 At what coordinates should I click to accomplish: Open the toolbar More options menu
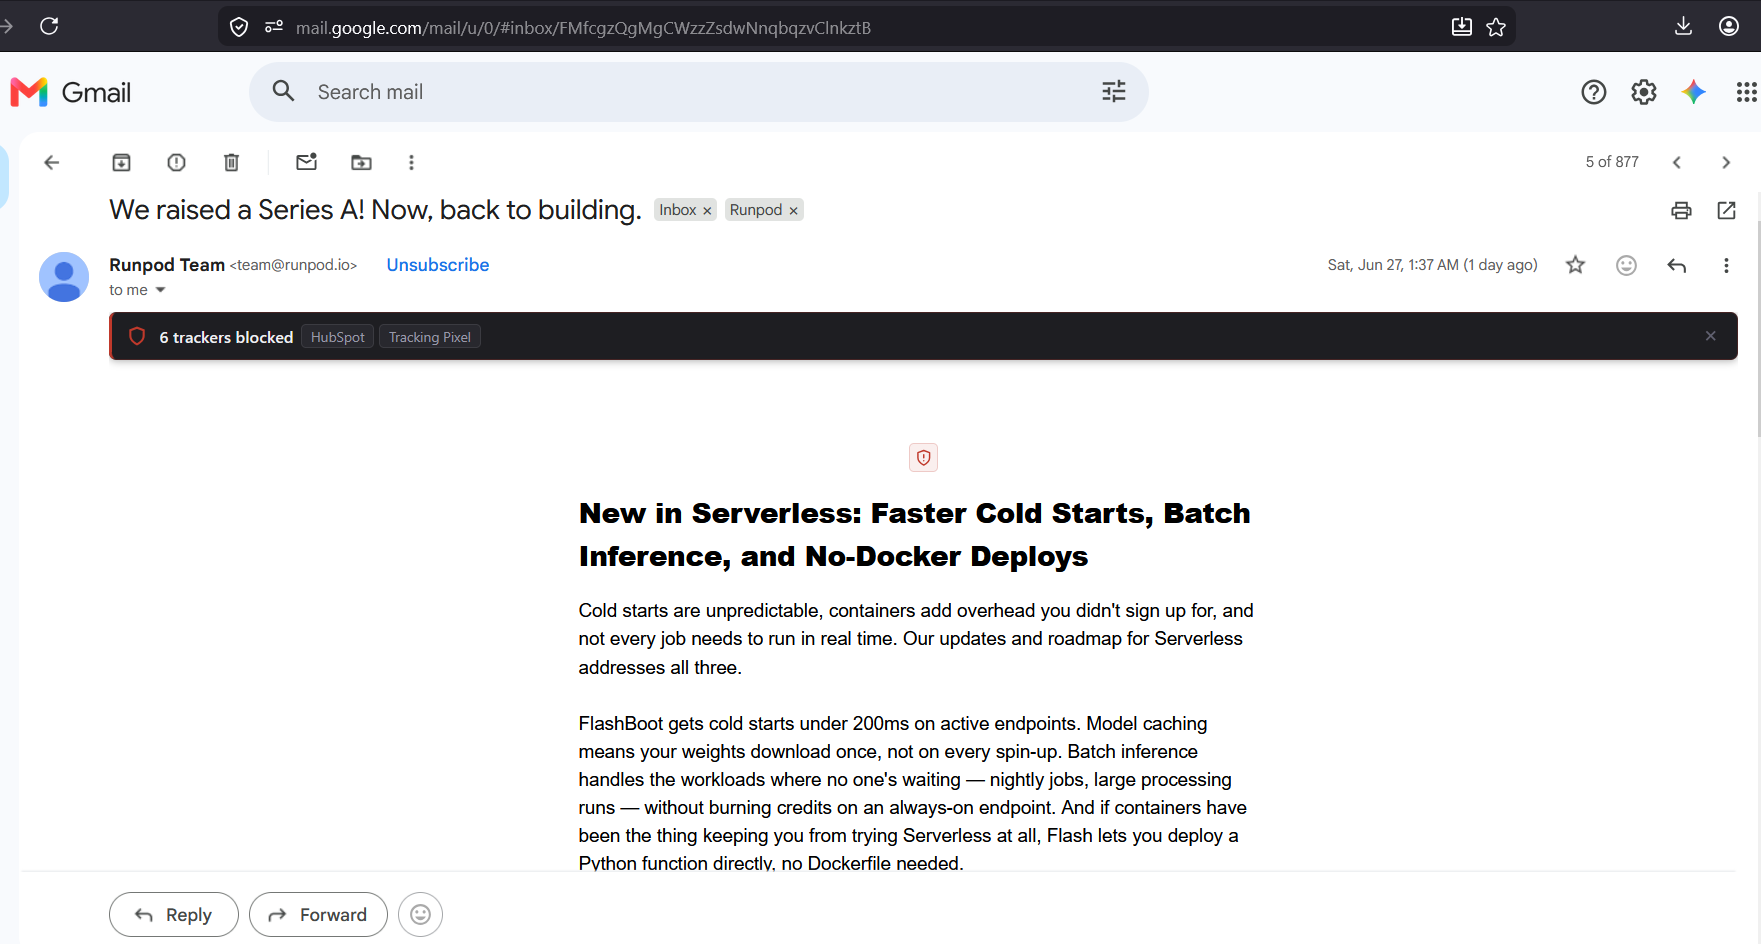coord(411,162)
